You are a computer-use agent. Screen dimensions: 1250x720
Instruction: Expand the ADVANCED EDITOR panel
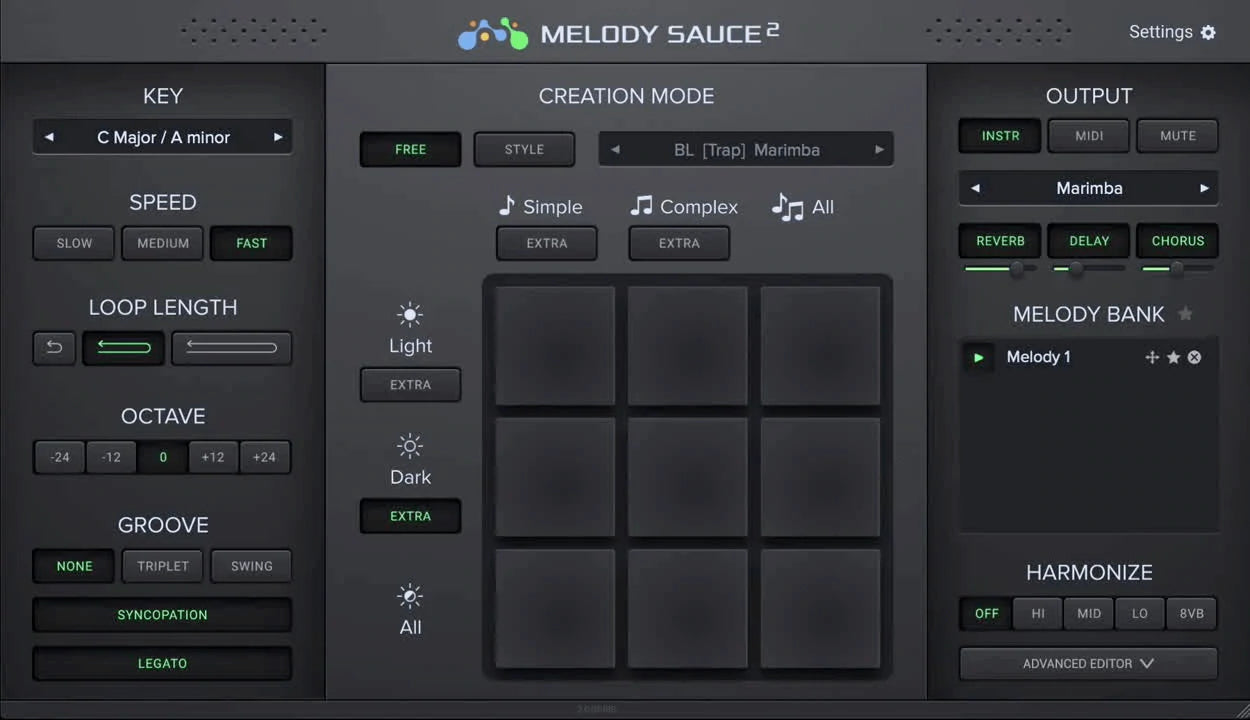[x=1088, y=663]
